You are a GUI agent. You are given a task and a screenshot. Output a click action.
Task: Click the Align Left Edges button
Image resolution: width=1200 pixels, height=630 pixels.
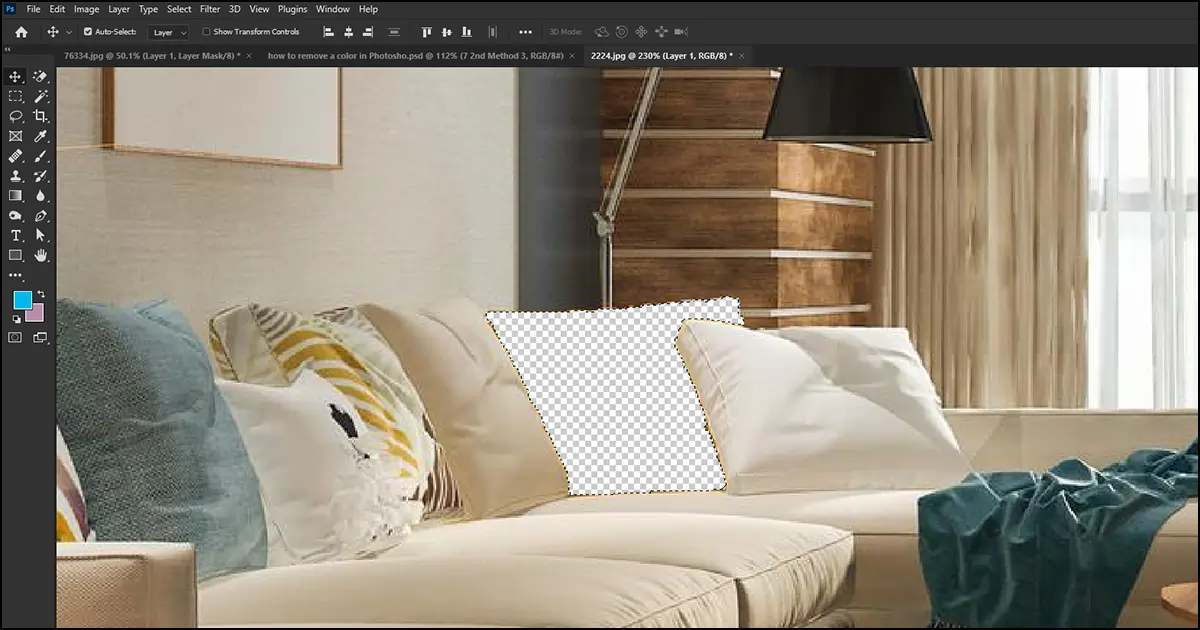[x=327, y=31]
